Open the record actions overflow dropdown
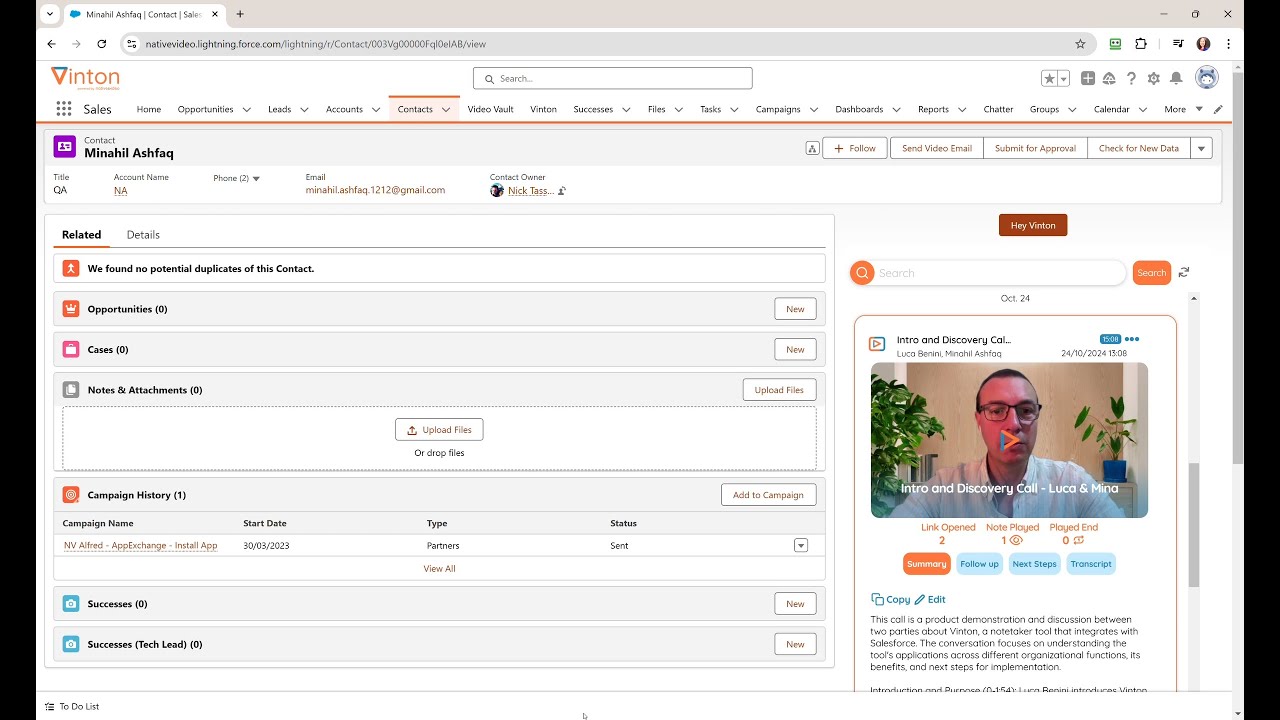 coord(1202,148)
